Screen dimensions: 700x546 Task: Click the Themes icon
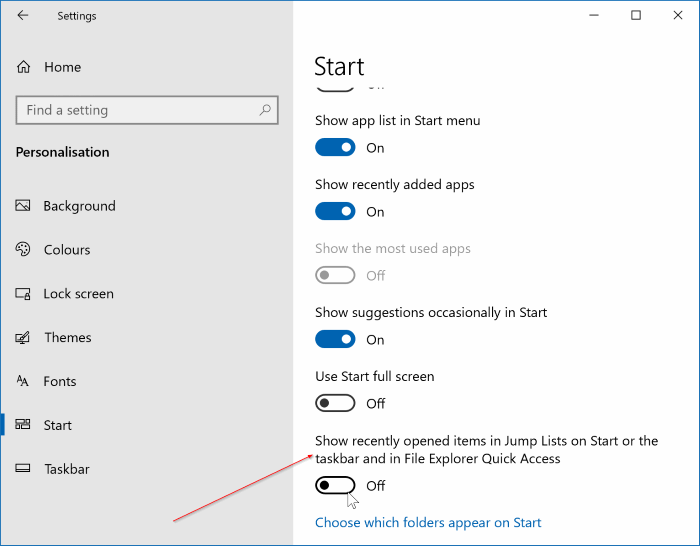pyautogui.click(x=23, y=337)
